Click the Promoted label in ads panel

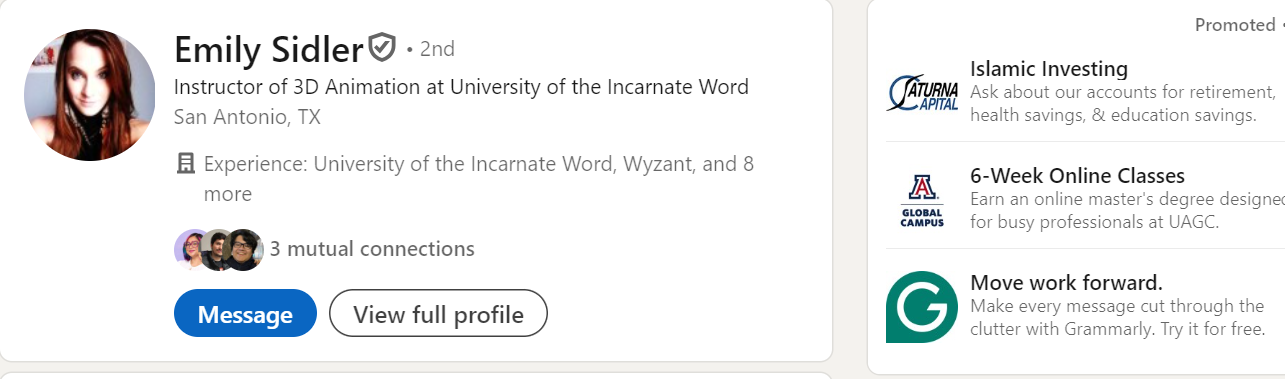(1235, 25)
